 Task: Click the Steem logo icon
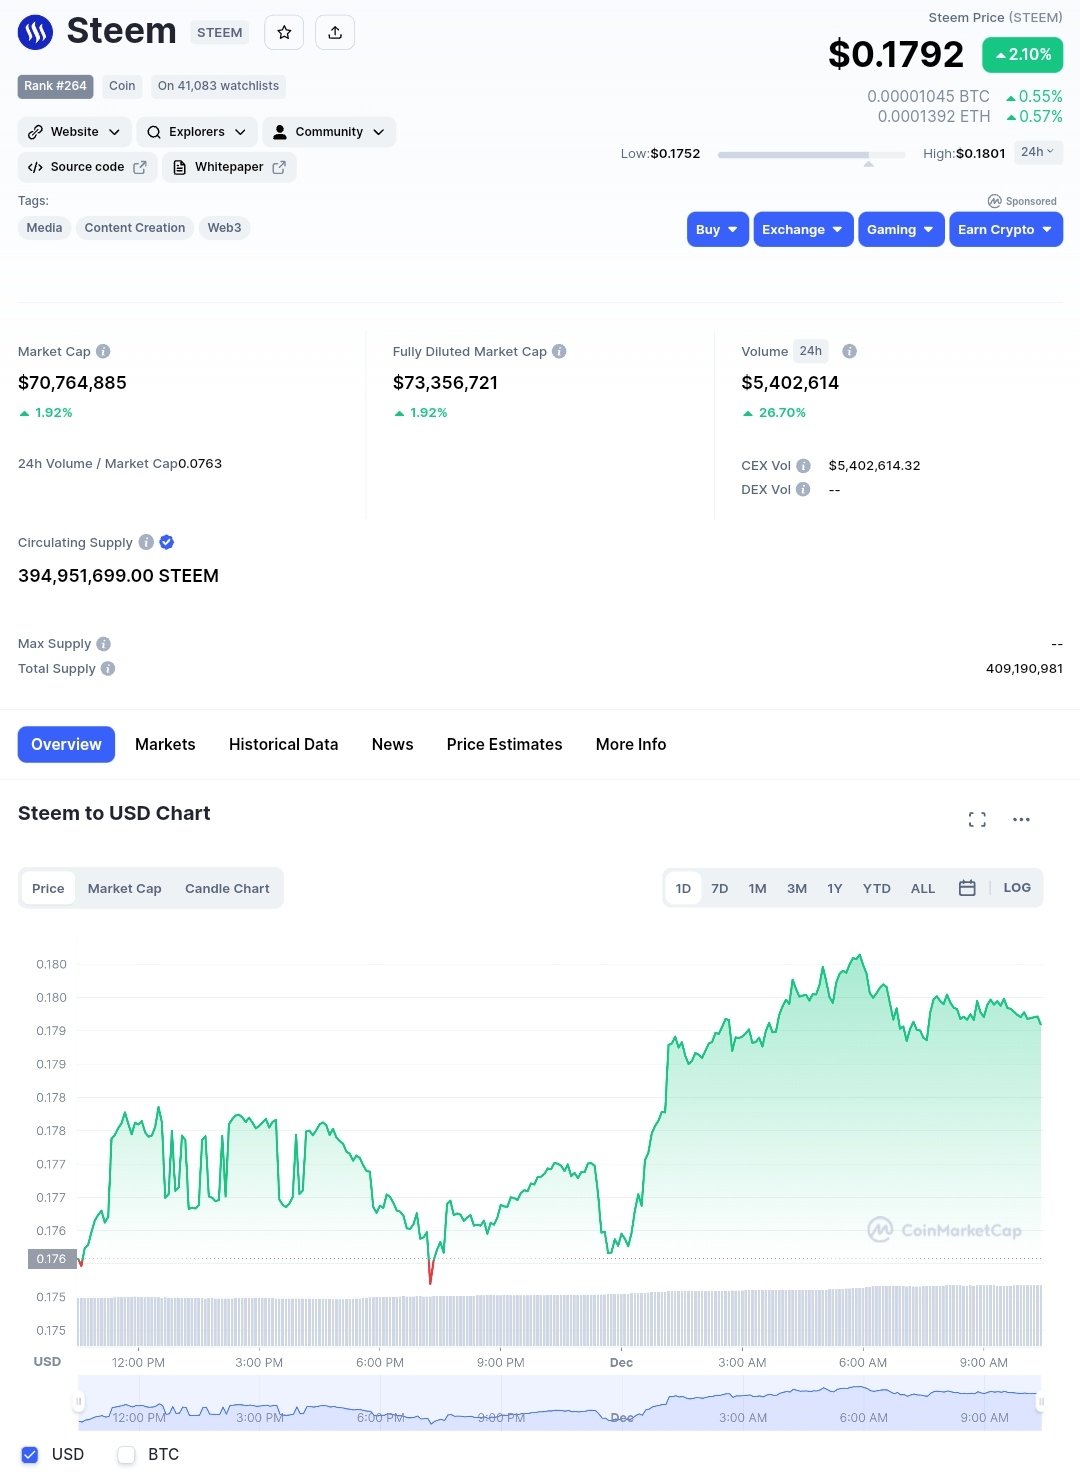pyautogui.click(x=35, y=33)
